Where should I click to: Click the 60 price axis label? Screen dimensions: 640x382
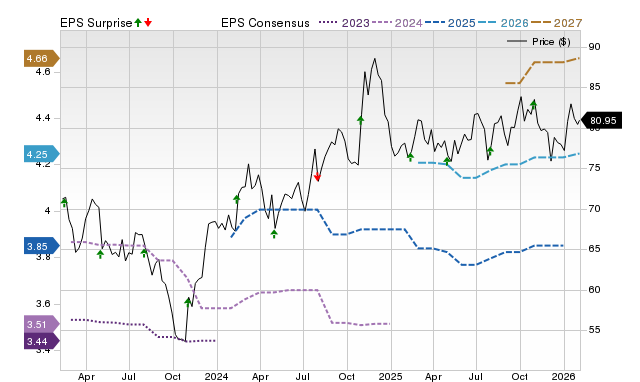594,289
